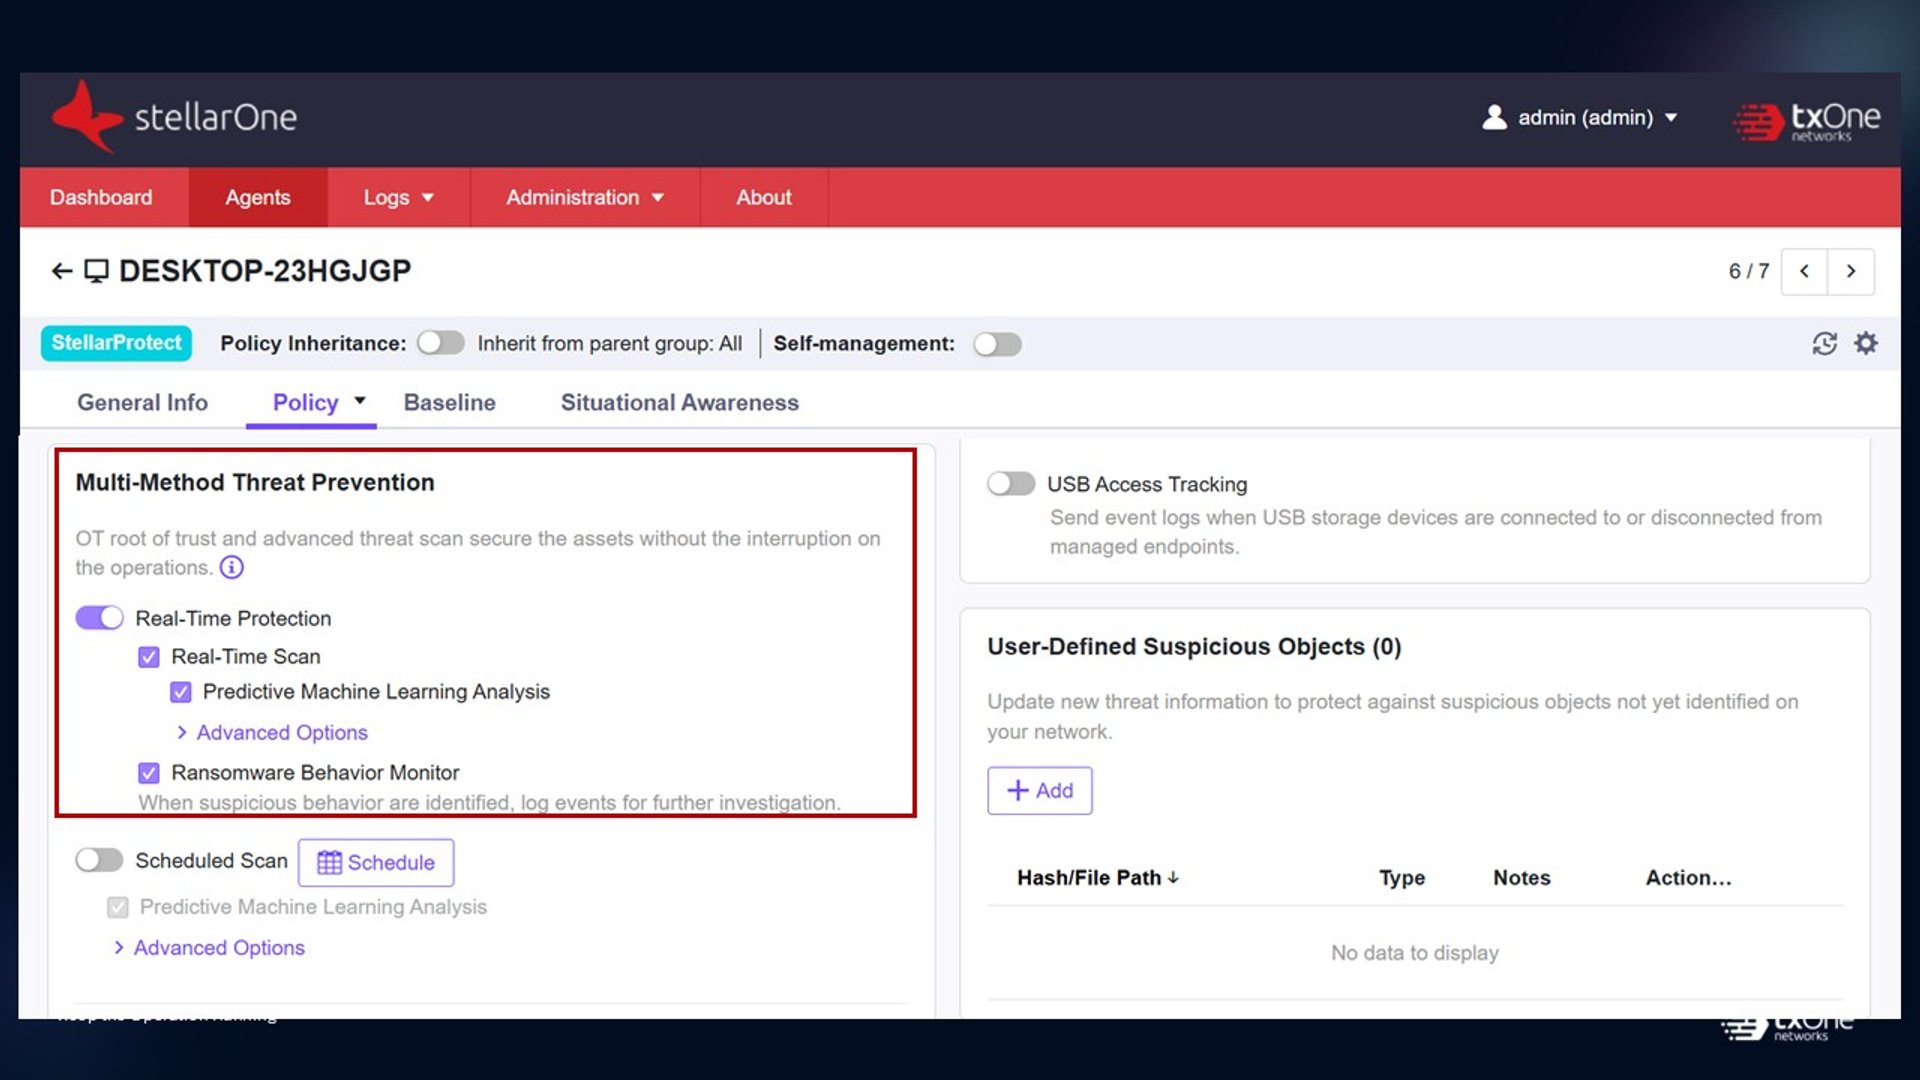Screen dimensions: 1920x1080
Task: Go to previous agent with left chevron
Action: (x=1804, y=271)
